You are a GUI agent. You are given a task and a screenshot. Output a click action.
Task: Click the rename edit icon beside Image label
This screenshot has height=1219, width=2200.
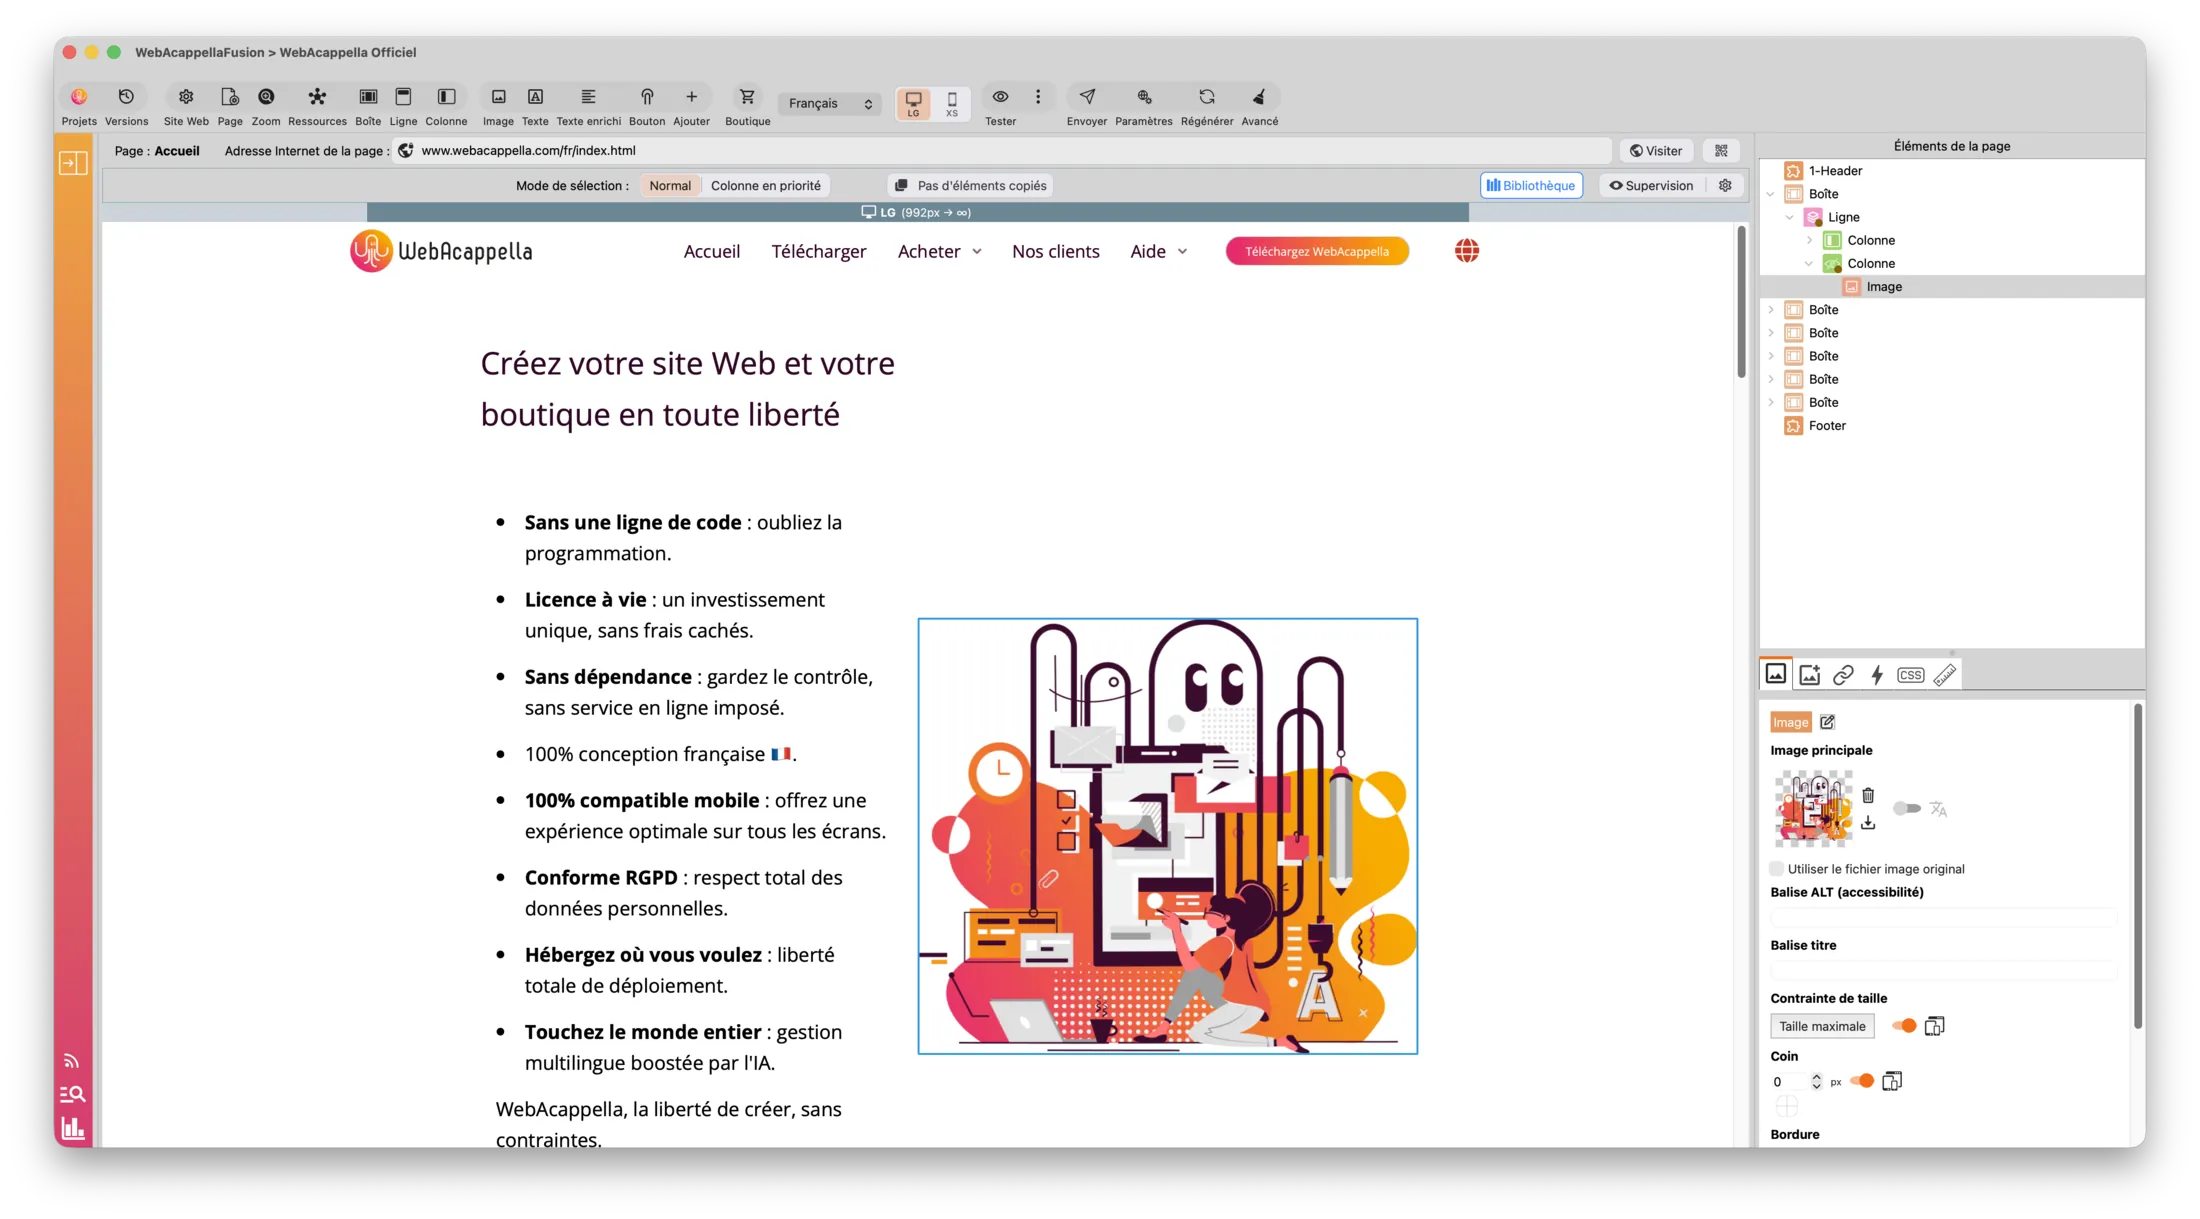pos(1827,722)
